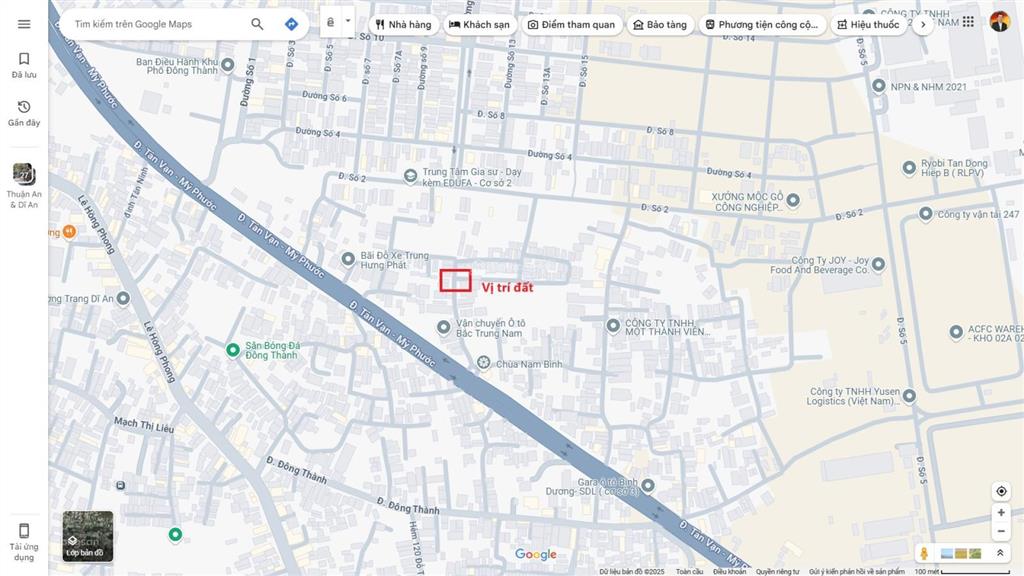Toggle the 100 mét scale units
This screenshot has height=576, width=1024.
[x=961, y=571]
